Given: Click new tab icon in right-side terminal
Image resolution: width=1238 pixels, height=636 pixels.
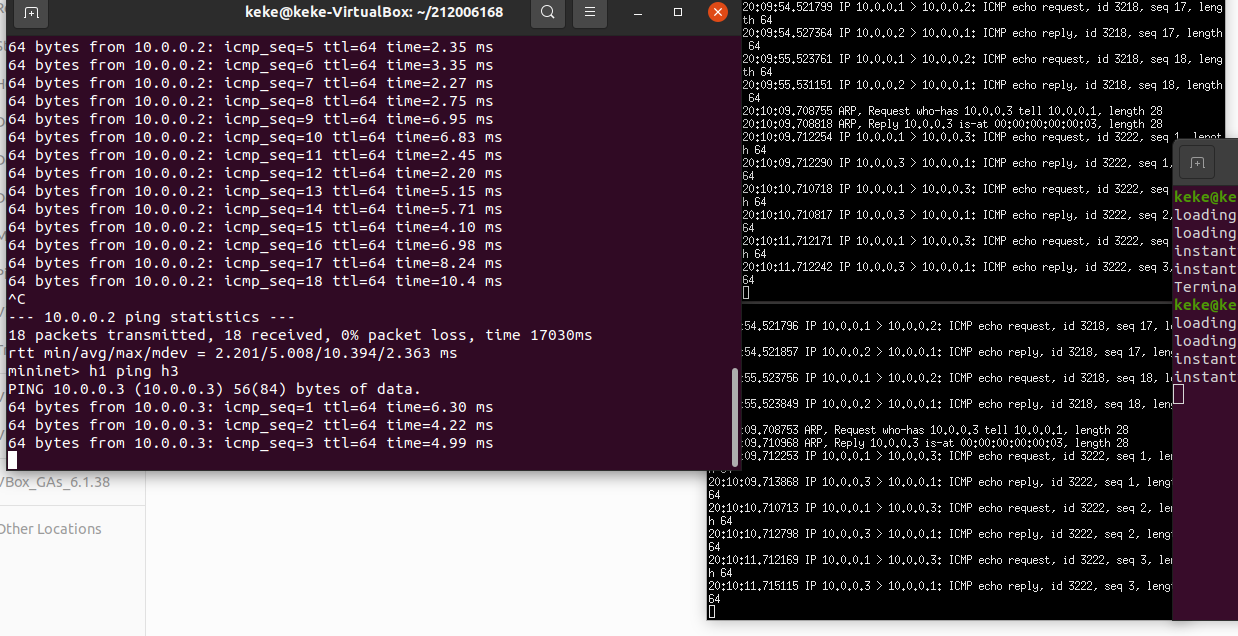Looking at the screenshot, I should [1197, 161].
